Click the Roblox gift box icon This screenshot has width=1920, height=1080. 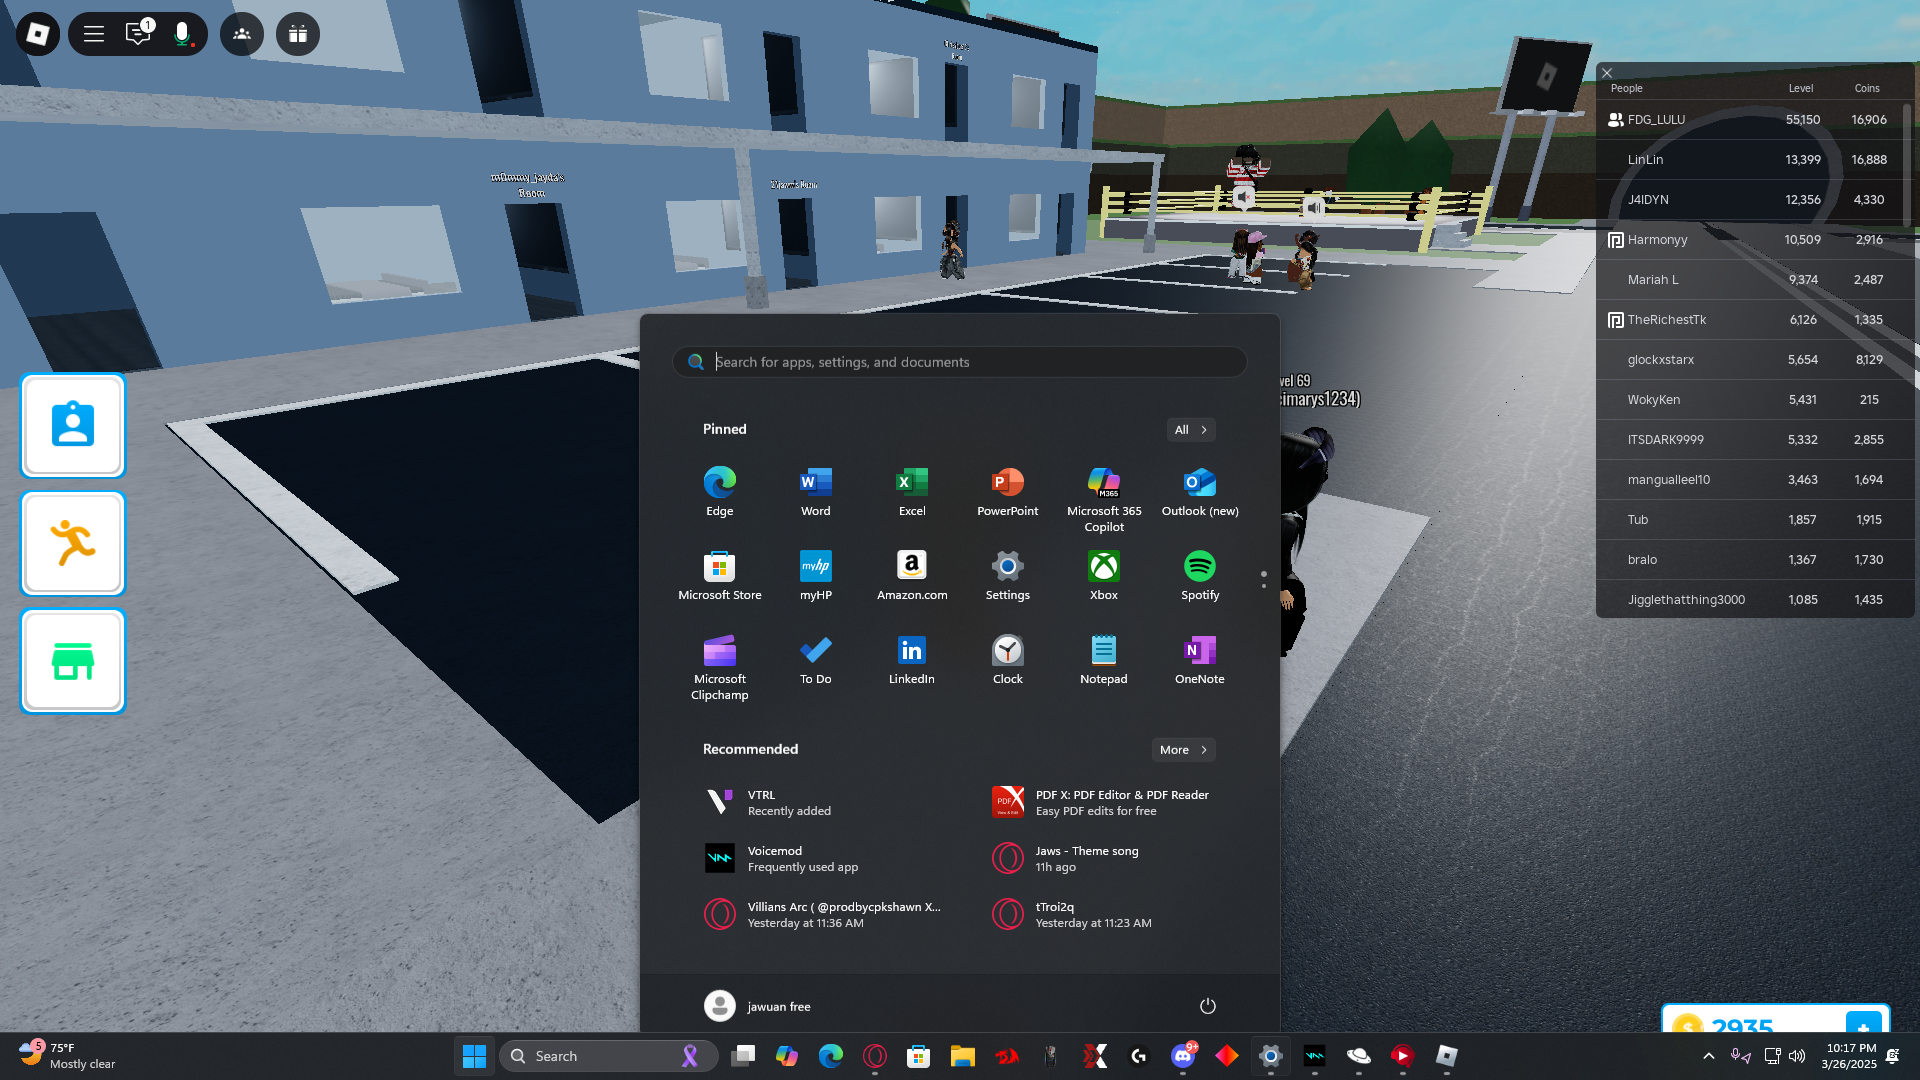(297, 34)
